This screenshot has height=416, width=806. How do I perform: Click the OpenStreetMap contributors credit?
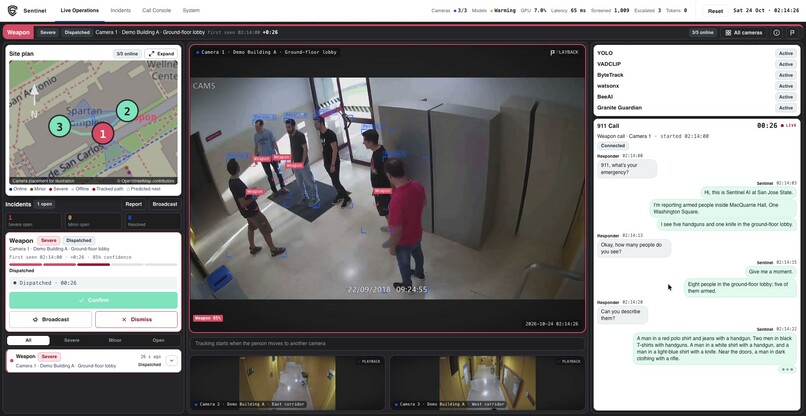146,181
